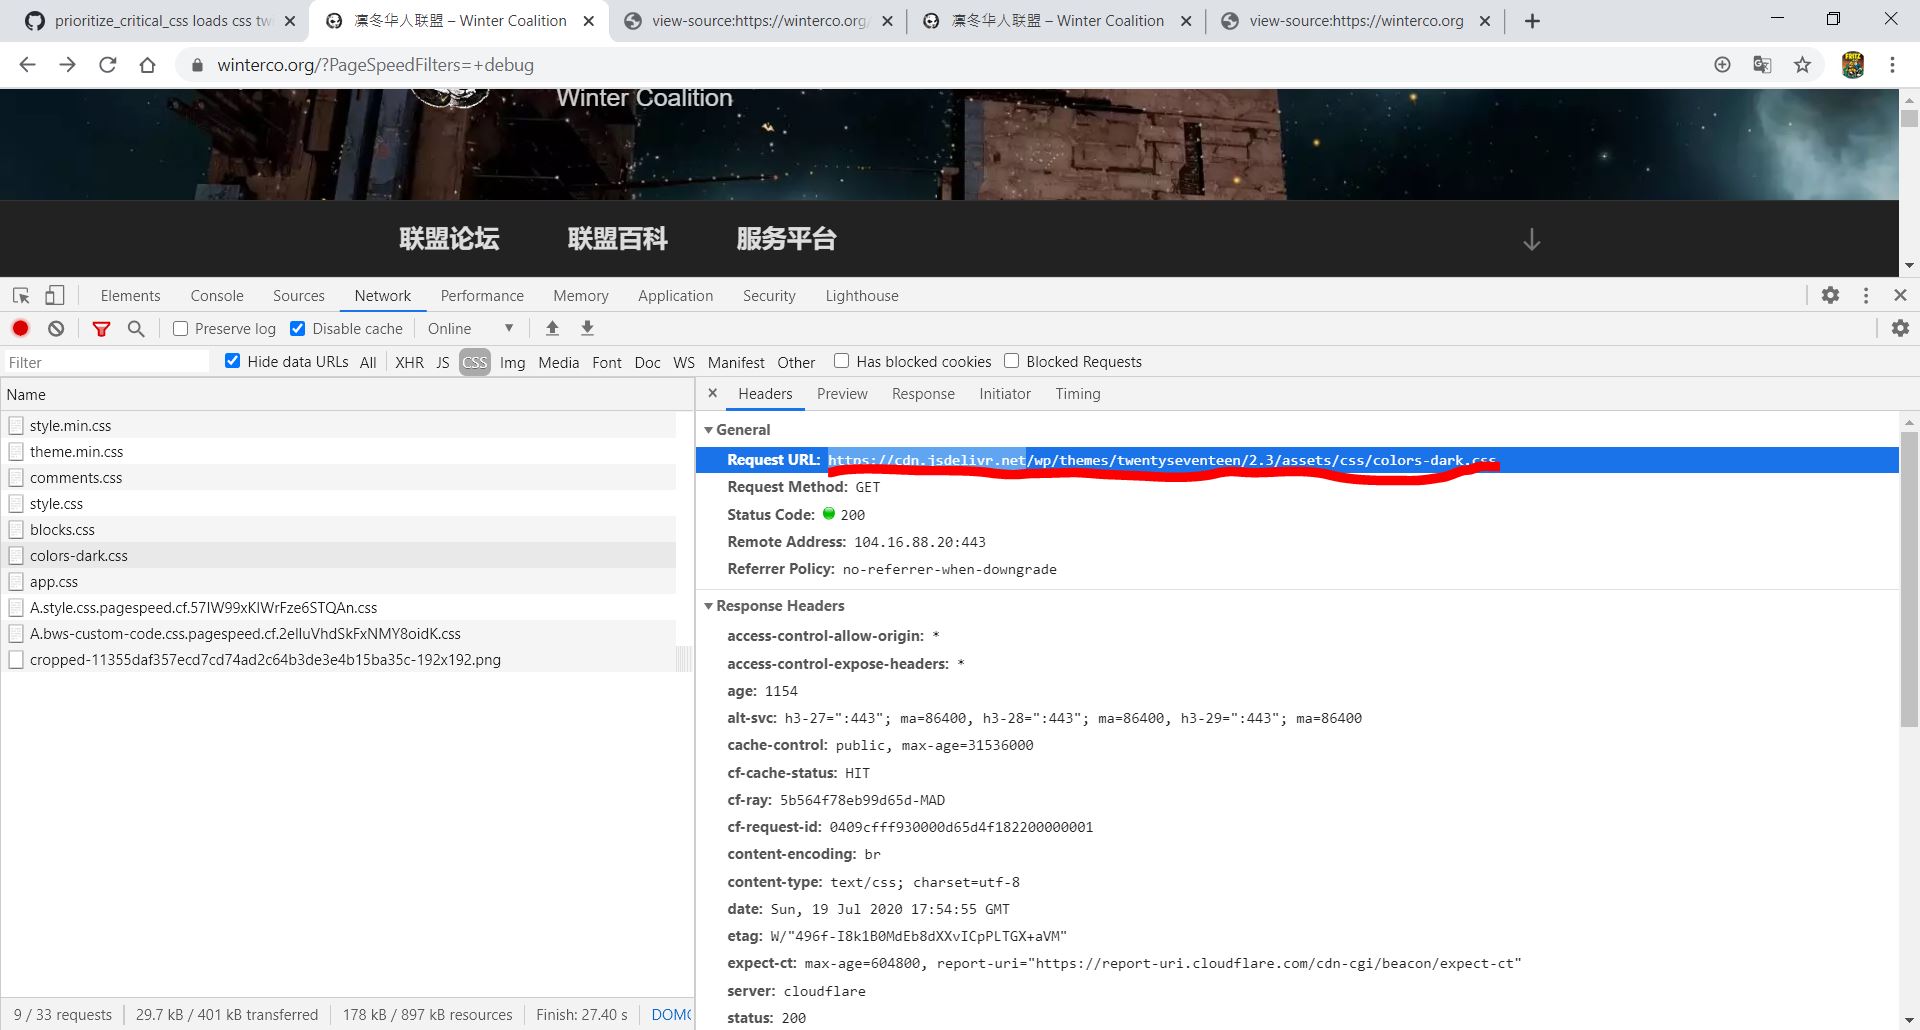Select style.min.css request row
The image size is (1920, 1030).
coord(340,425)
